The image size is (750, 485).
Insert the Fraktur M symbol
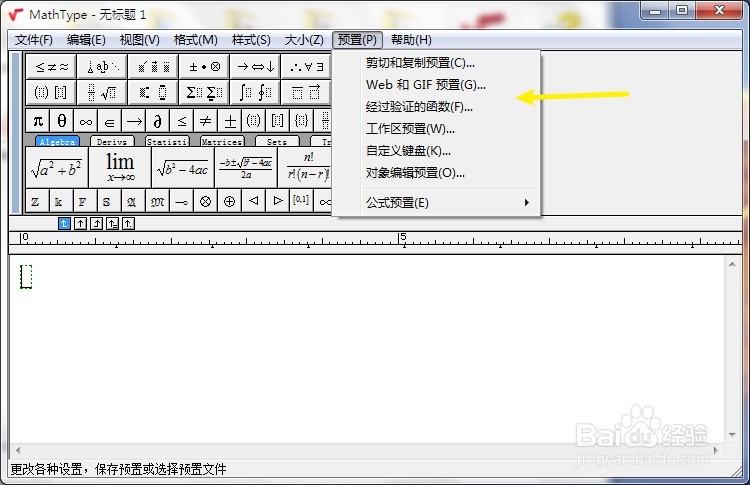coord(157,201)
